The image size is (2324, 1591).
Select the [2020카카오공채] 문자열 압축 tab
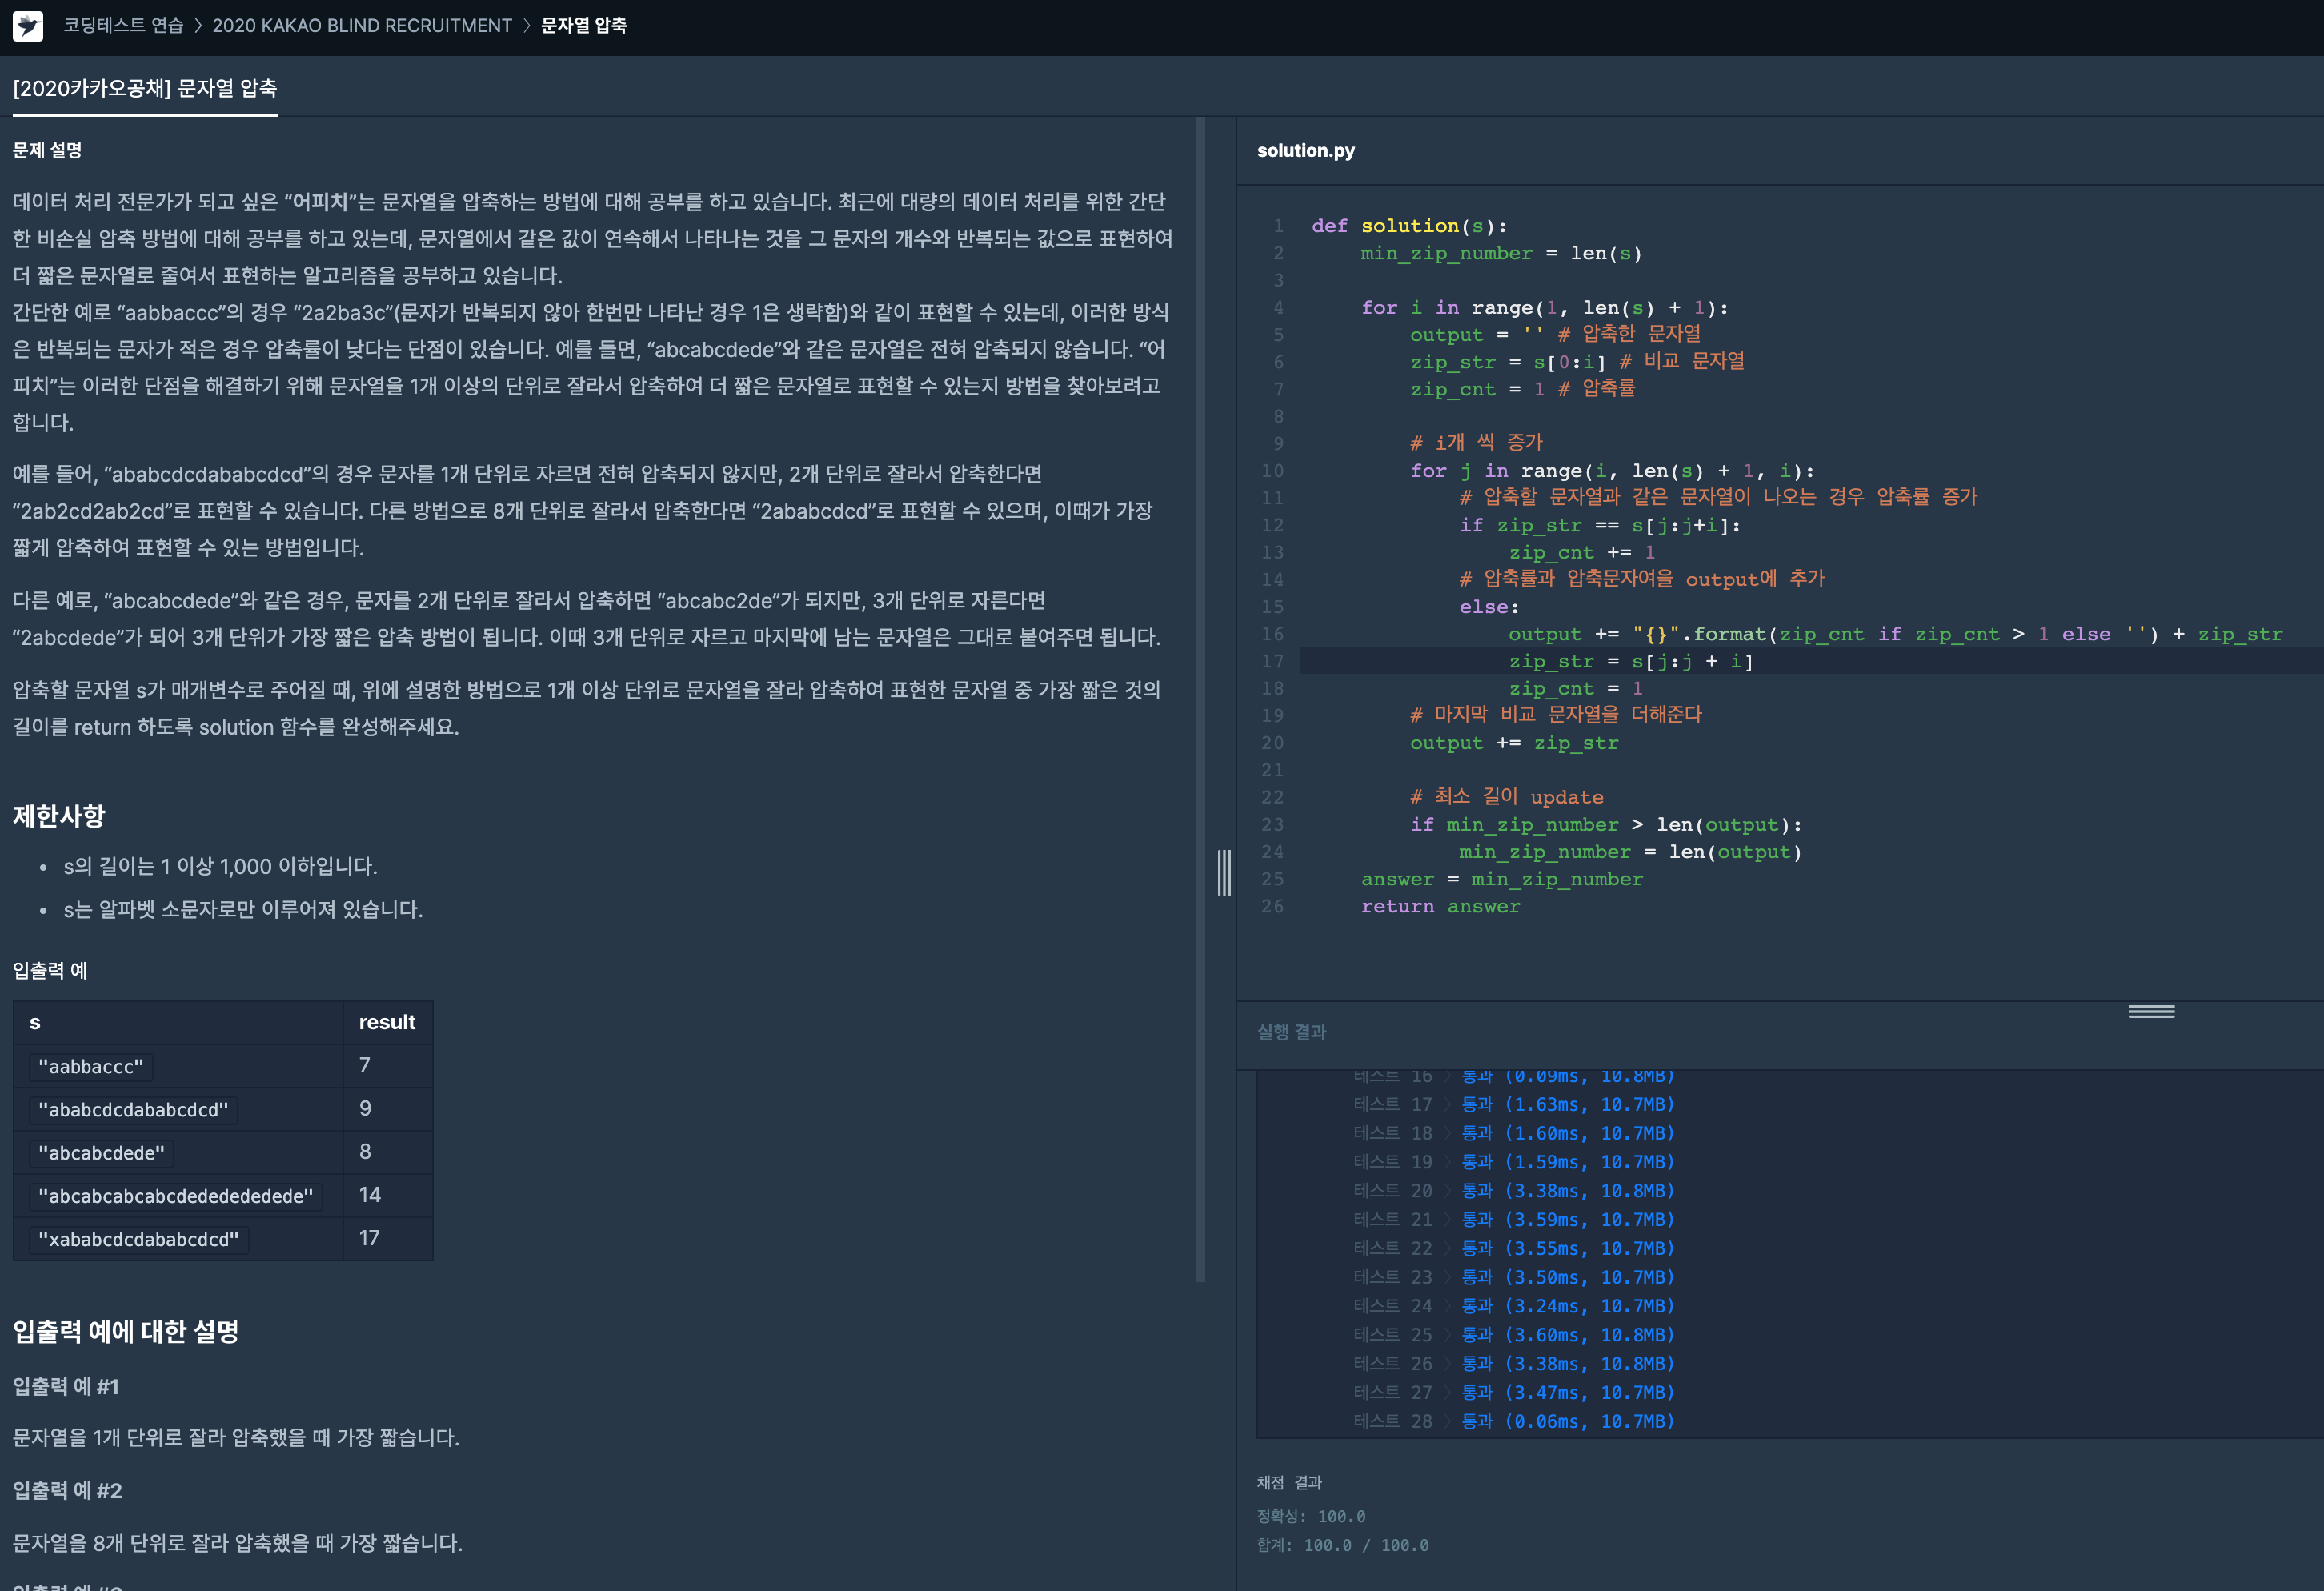(145, 88)
